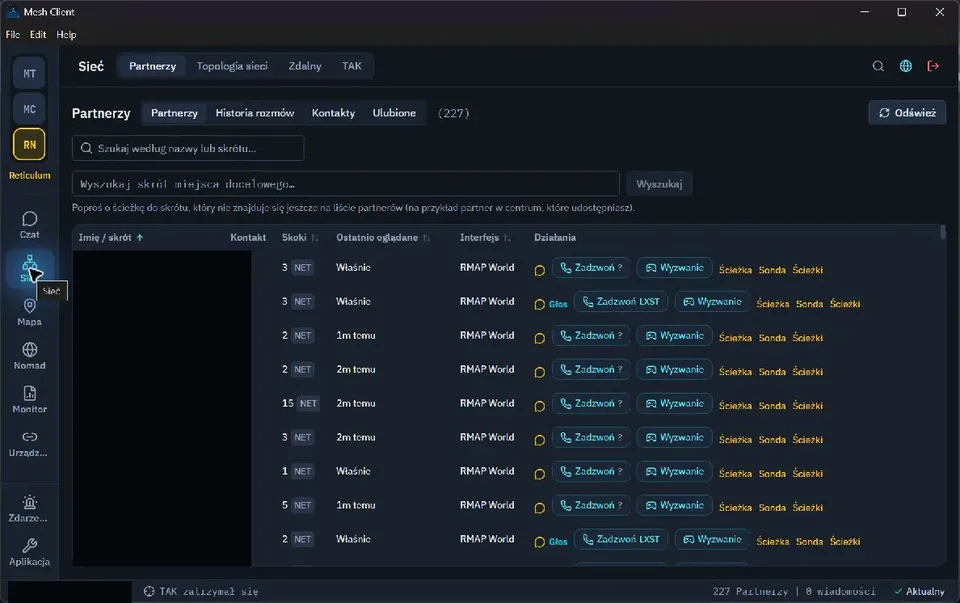Go to the Nomad section
960x603 pixels.
pos(29,356)
